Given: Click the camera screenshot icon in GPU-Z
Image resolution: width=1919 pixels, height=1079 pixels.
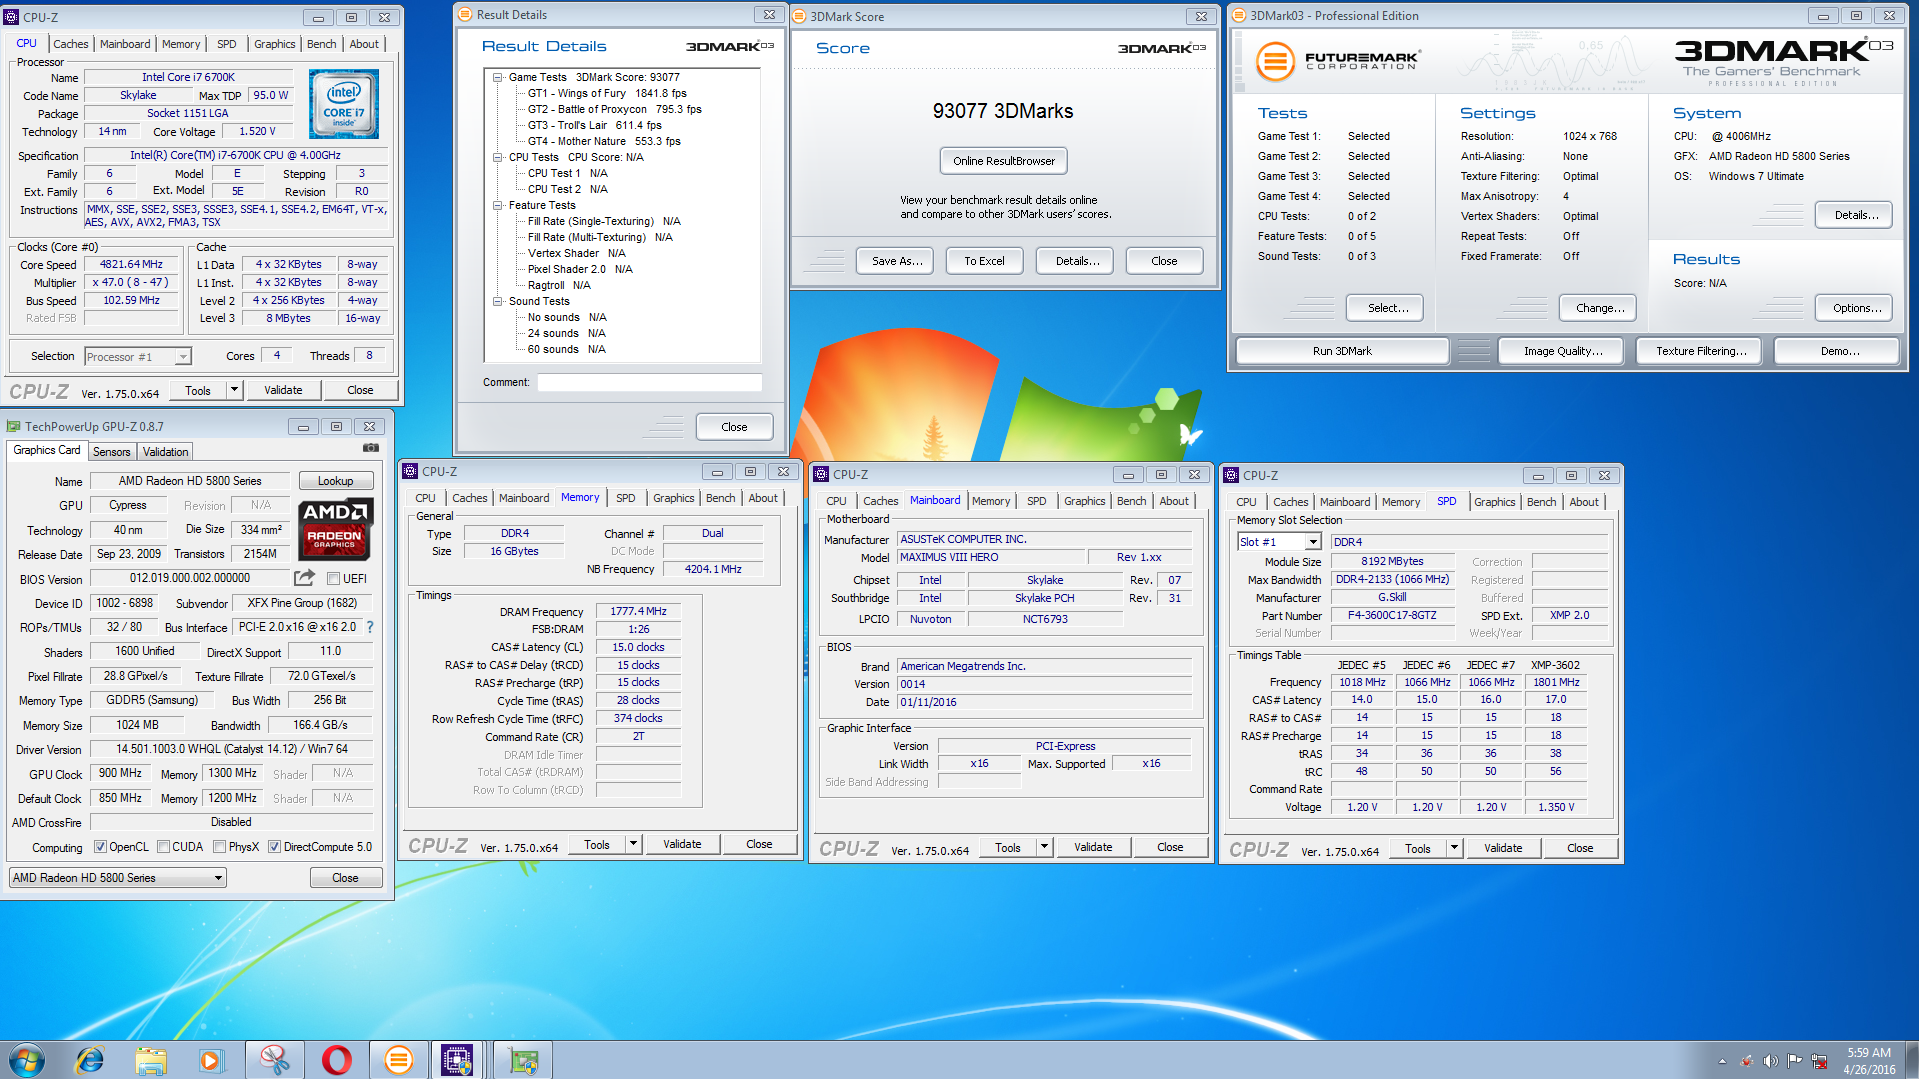Looking at the screenshot, I should pyautogui.click(x=371, y=448).
